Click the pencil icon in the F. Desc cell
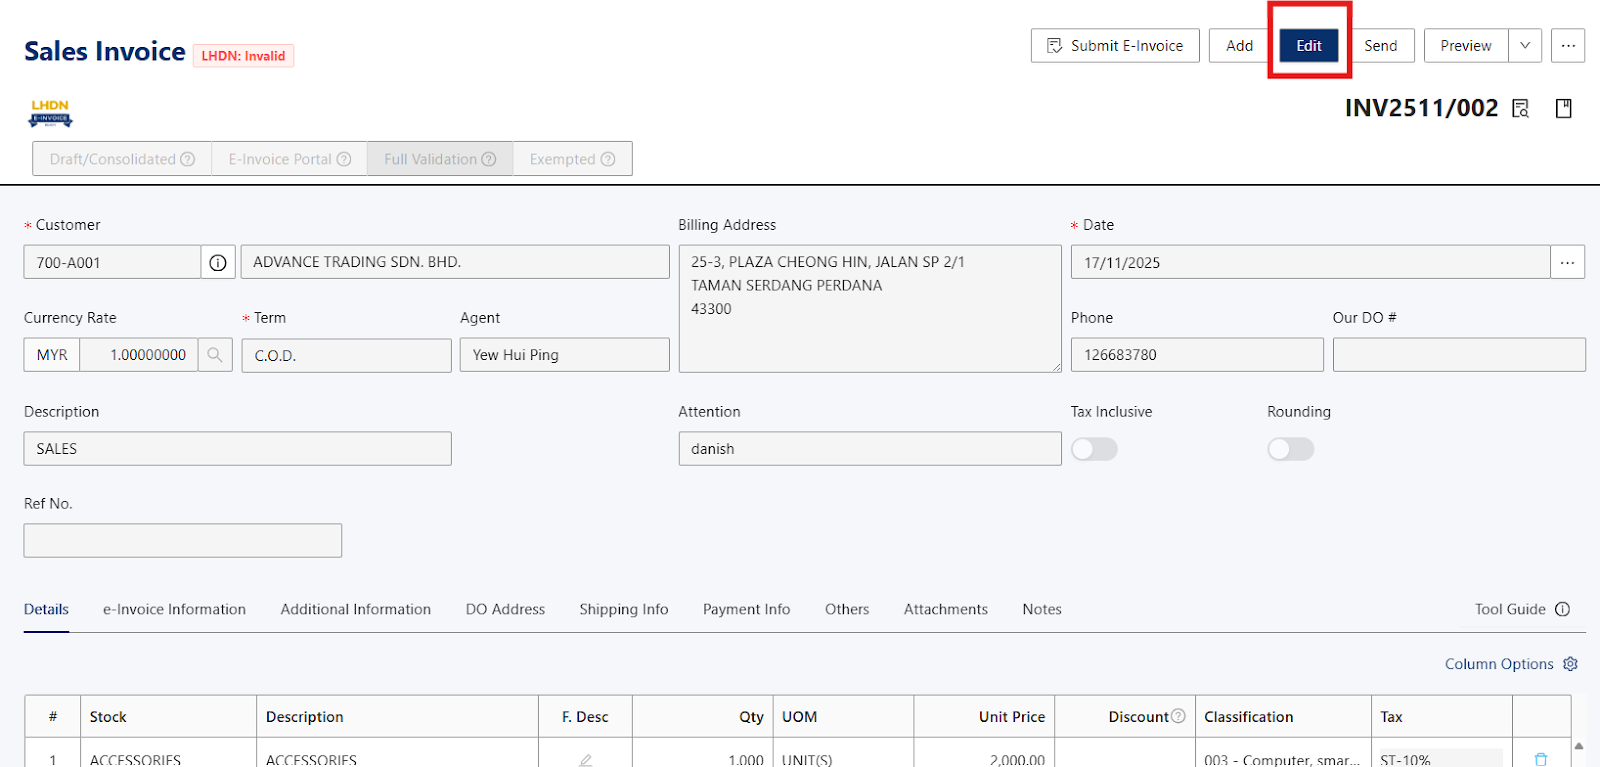The width and height of the screenshot is (1600, 767). point(585,760)
